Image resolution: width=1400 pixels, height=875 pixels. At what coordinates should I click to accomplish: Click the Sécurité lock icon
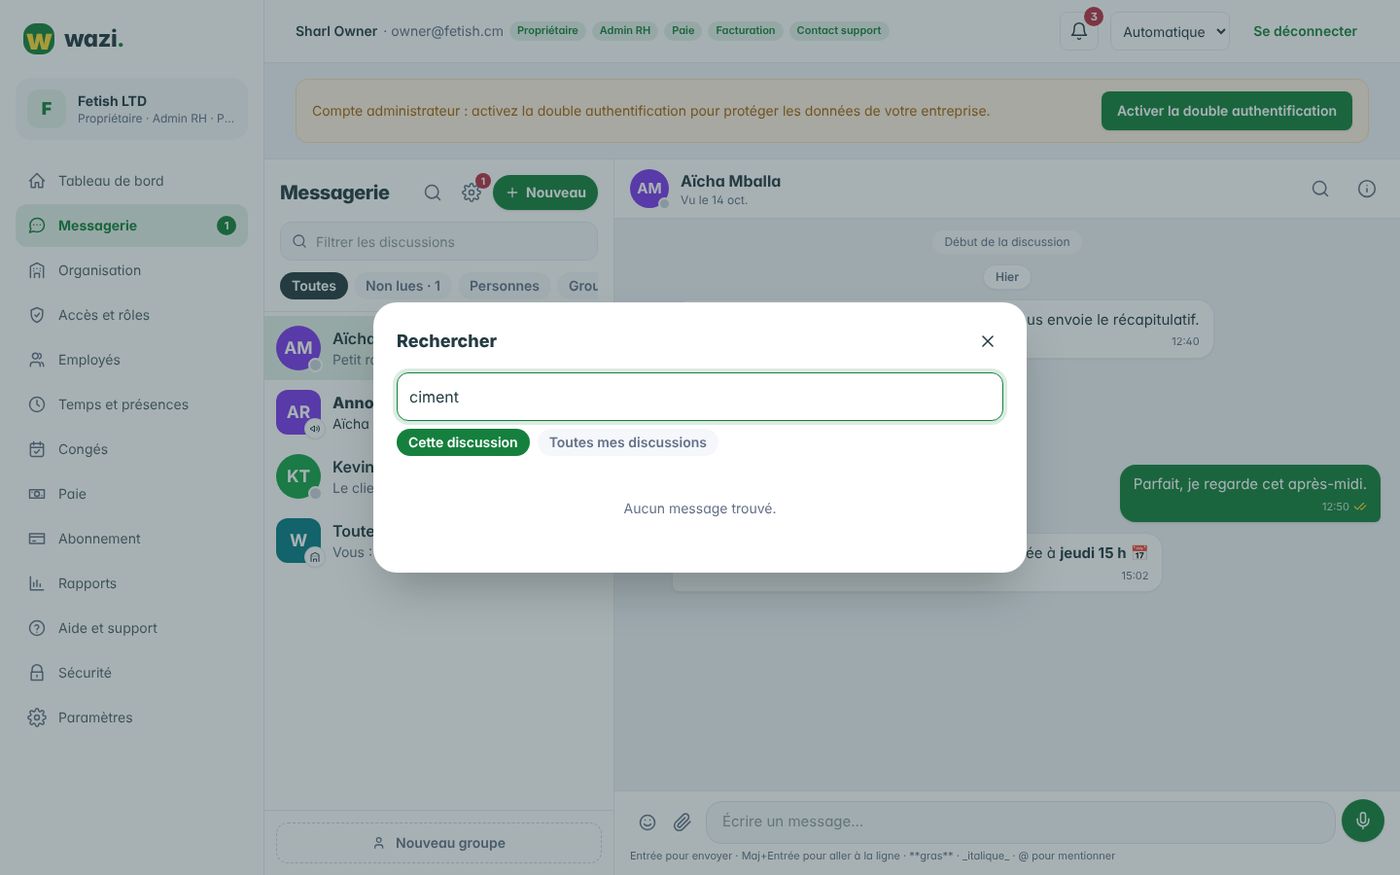click(37, 673)
